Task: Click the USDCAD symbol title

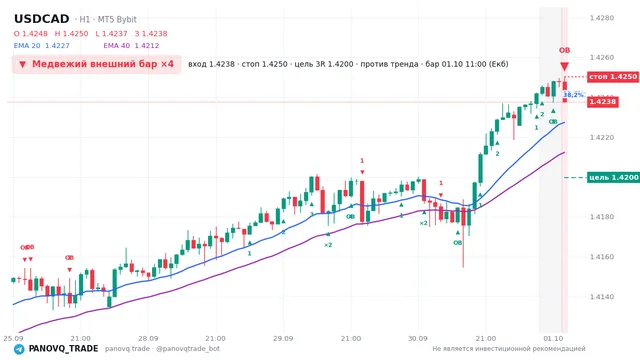Action: click(42, 19)
